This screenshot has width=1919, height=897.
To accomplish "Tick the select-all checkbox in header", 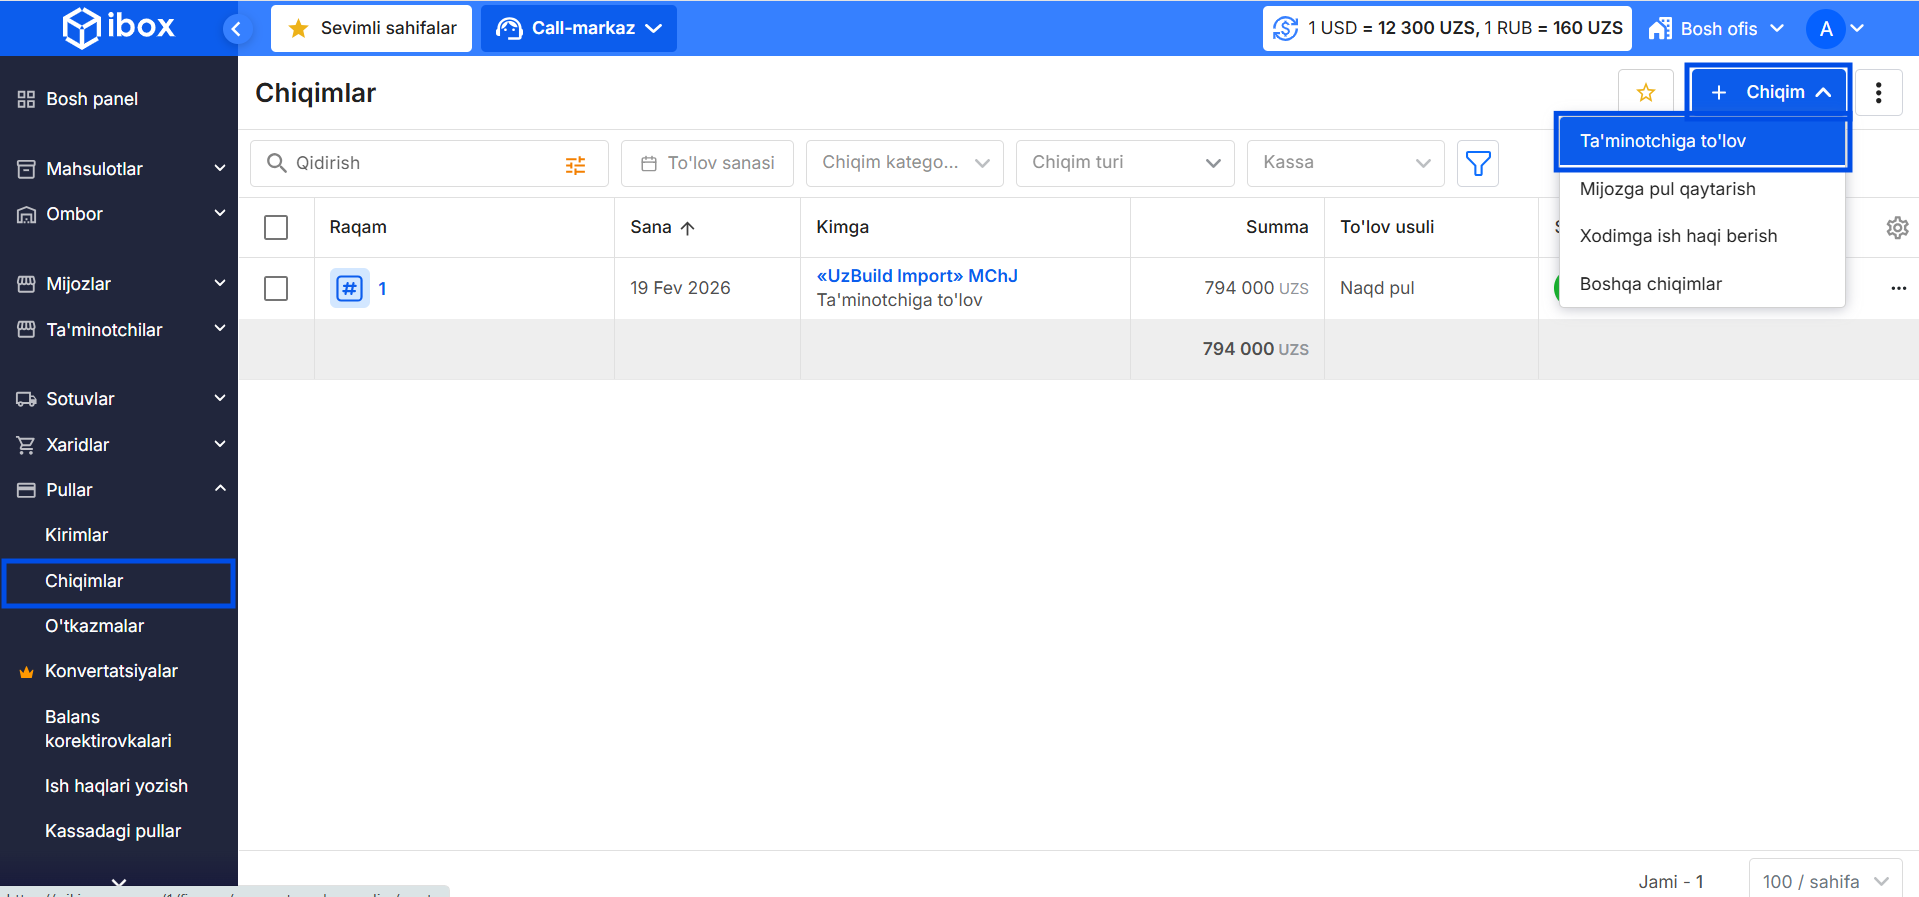I will [276, 228].
